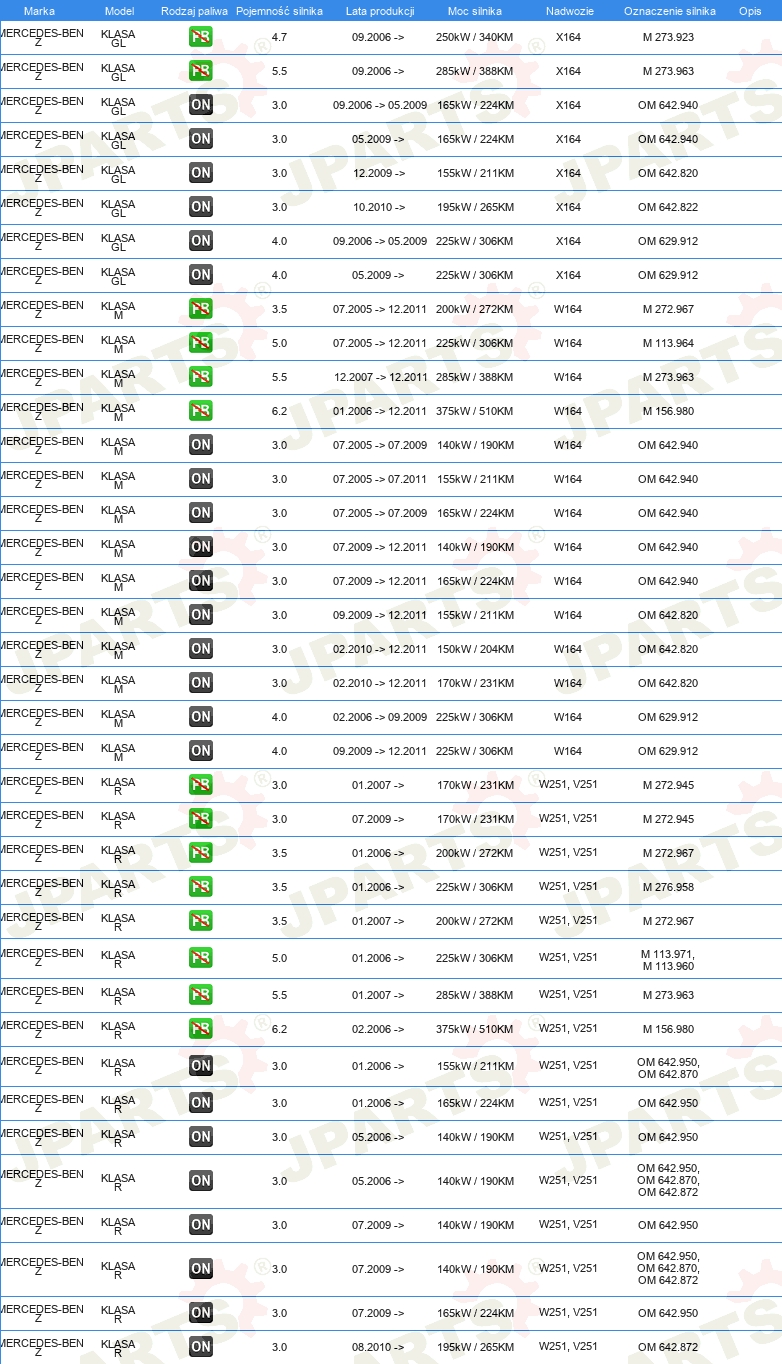Click power value 195kW / 265KM in GL row
This screenshot has height=1364, width=782.
(475, 207)
